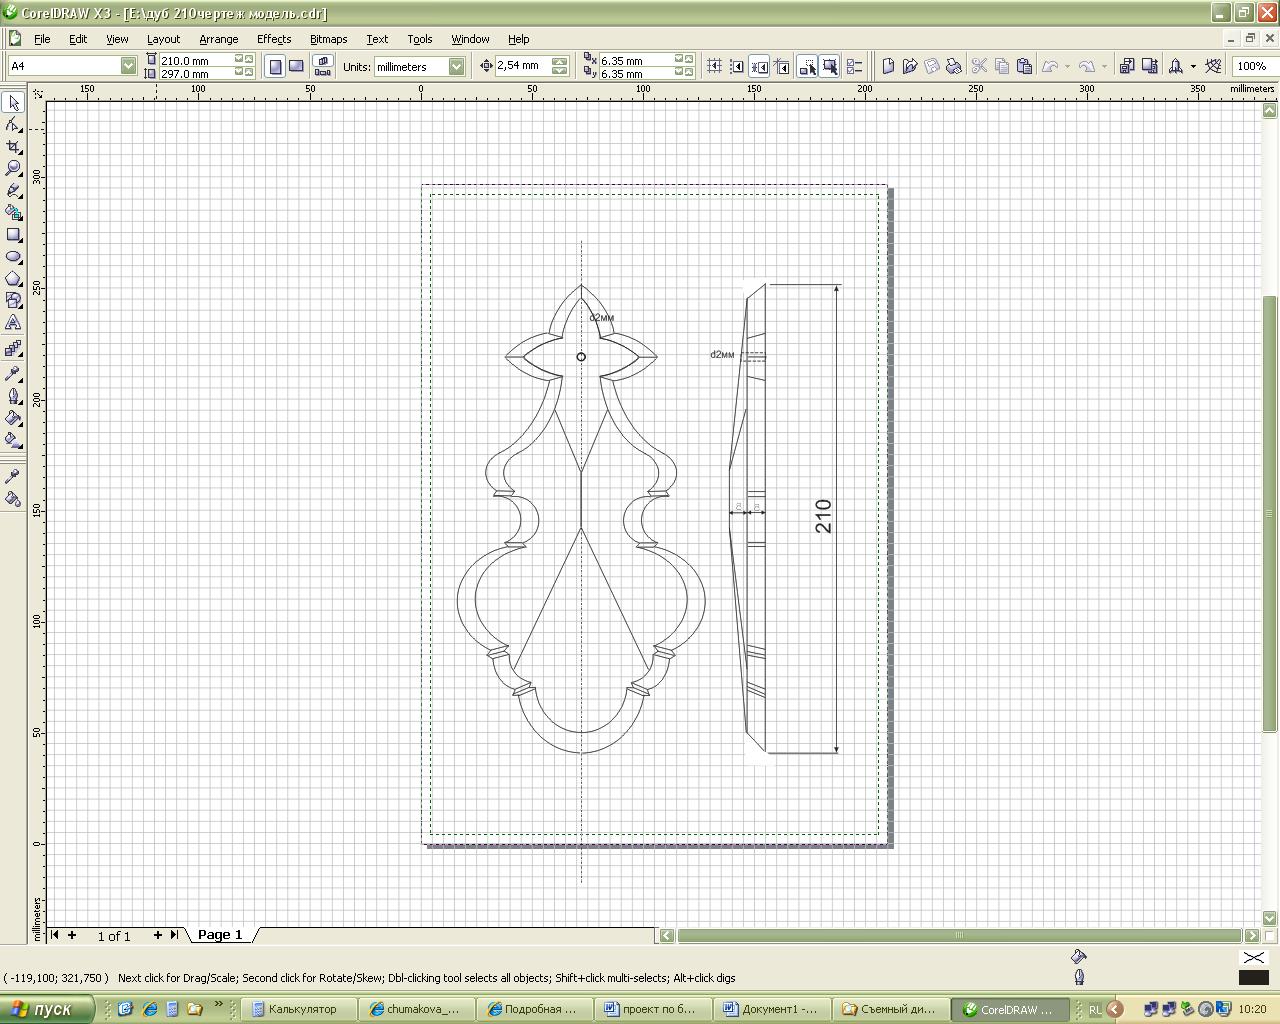Image resolution: width=1280 pixels, height=1024 pixels.
Task: Open the A4 paper size dropdown
Action: click(x=128, y=66)
